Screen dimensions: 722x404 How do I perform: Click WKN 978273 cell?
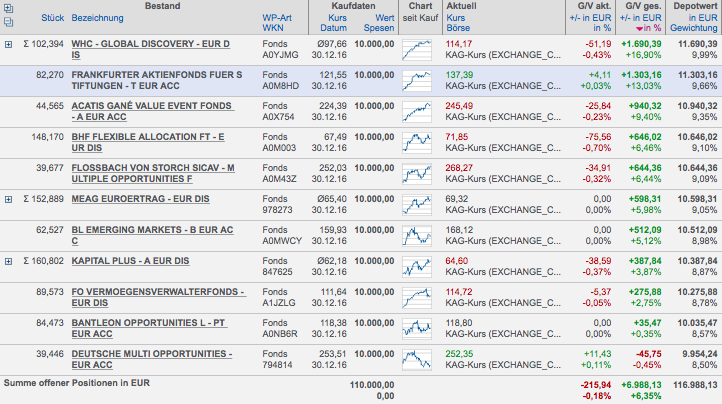pos(277,210)
